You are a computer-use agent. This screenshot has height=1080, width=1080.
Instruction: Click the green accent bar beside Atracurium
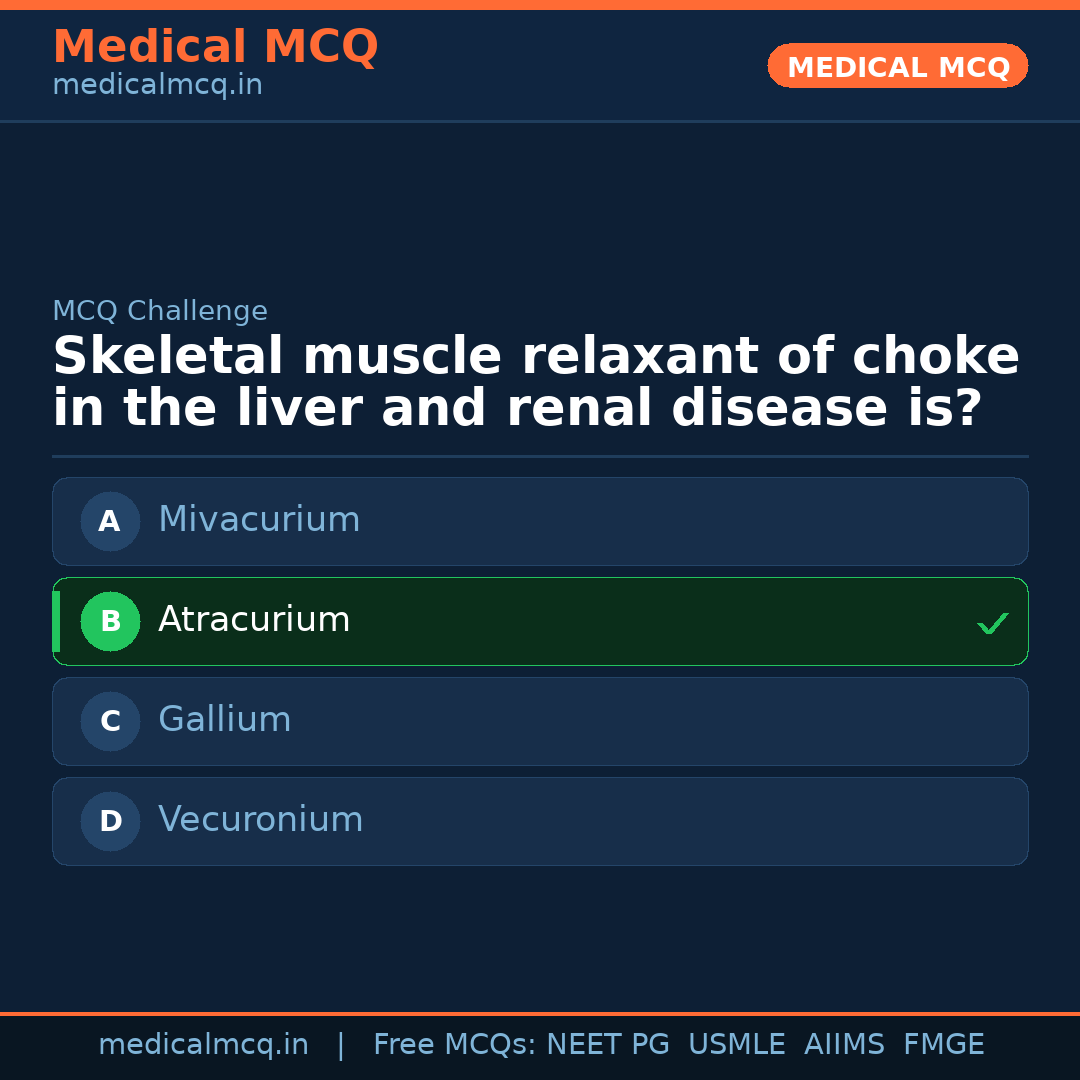[x=55, y=621]
